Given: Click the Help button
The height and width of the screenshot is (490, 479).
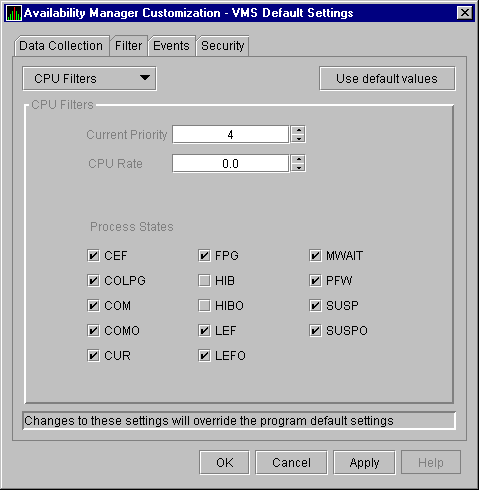Looking at the screenshot, I should (x=431, y=462).
